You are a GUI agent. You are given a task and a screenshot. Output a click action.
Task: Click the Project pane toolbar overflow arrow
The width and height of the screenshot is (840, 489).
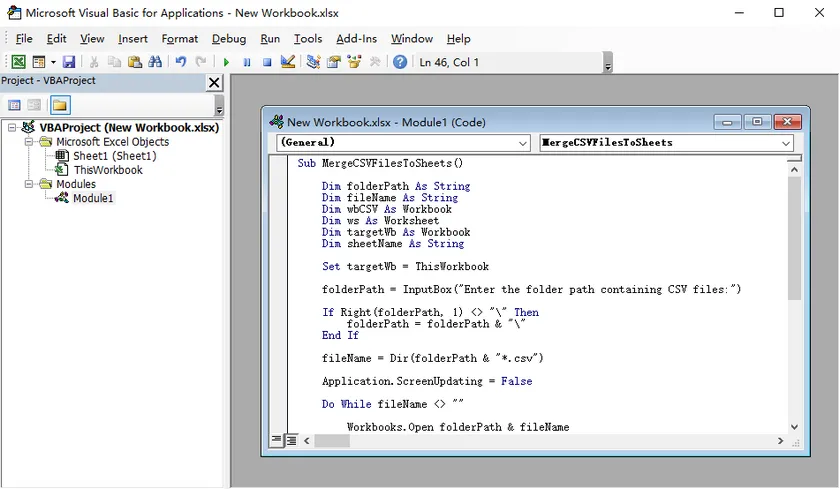(219, 106)
